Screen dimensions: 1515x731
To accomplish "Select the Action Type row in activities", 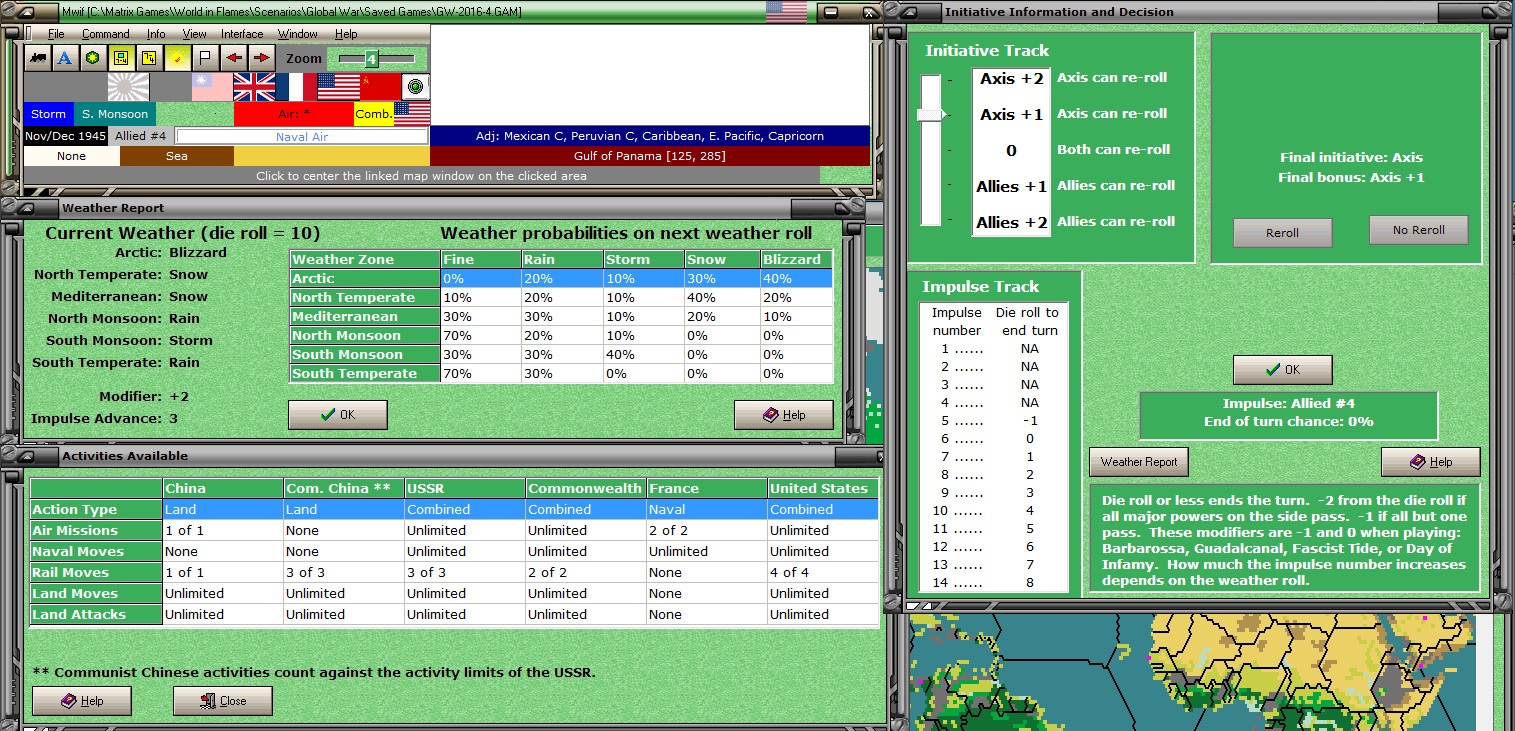I will 454,509.
